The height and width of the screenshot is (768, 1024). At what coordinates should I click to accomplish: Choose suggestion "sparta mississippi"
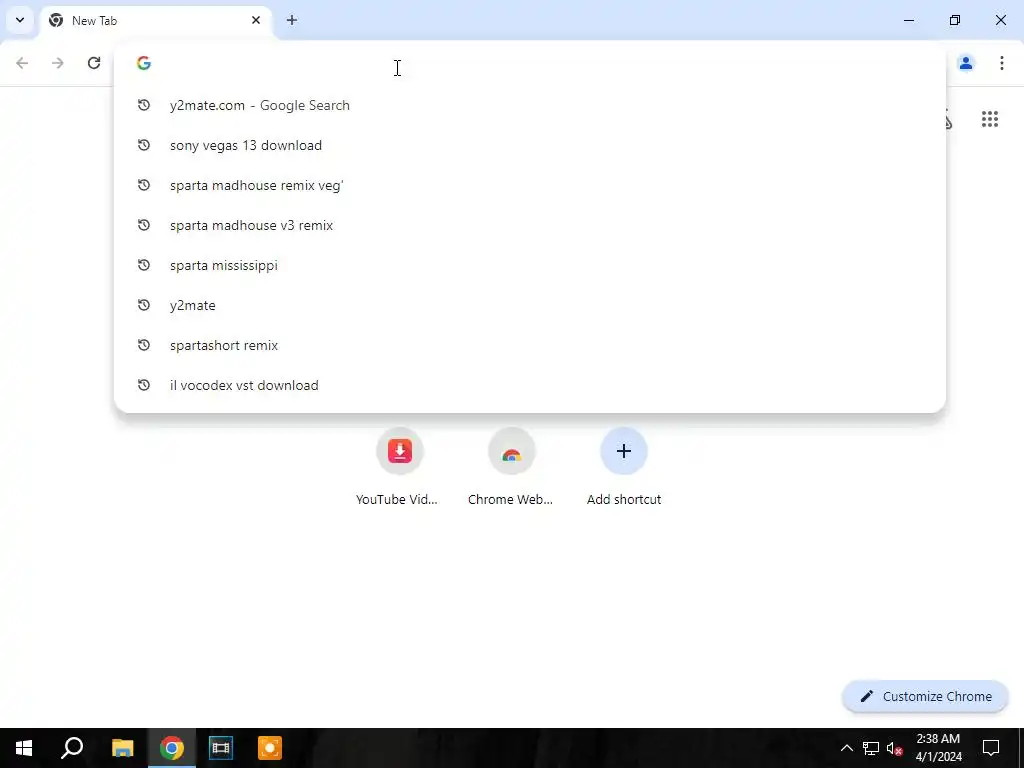(x=530, y=265)
